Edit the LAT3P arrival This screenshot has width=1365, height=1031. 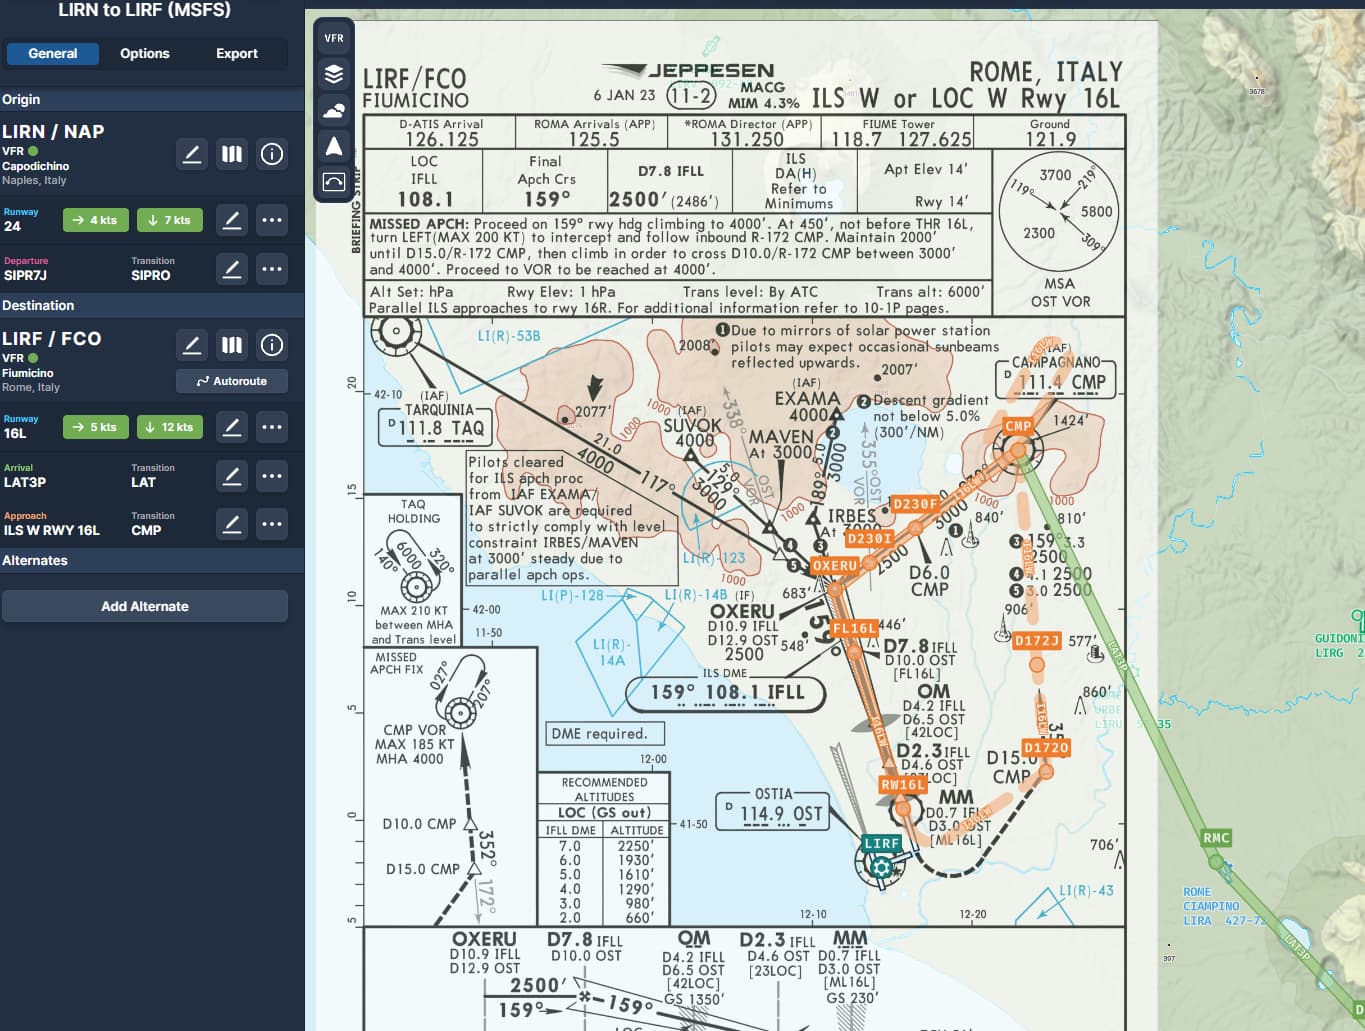coord(232,476)
